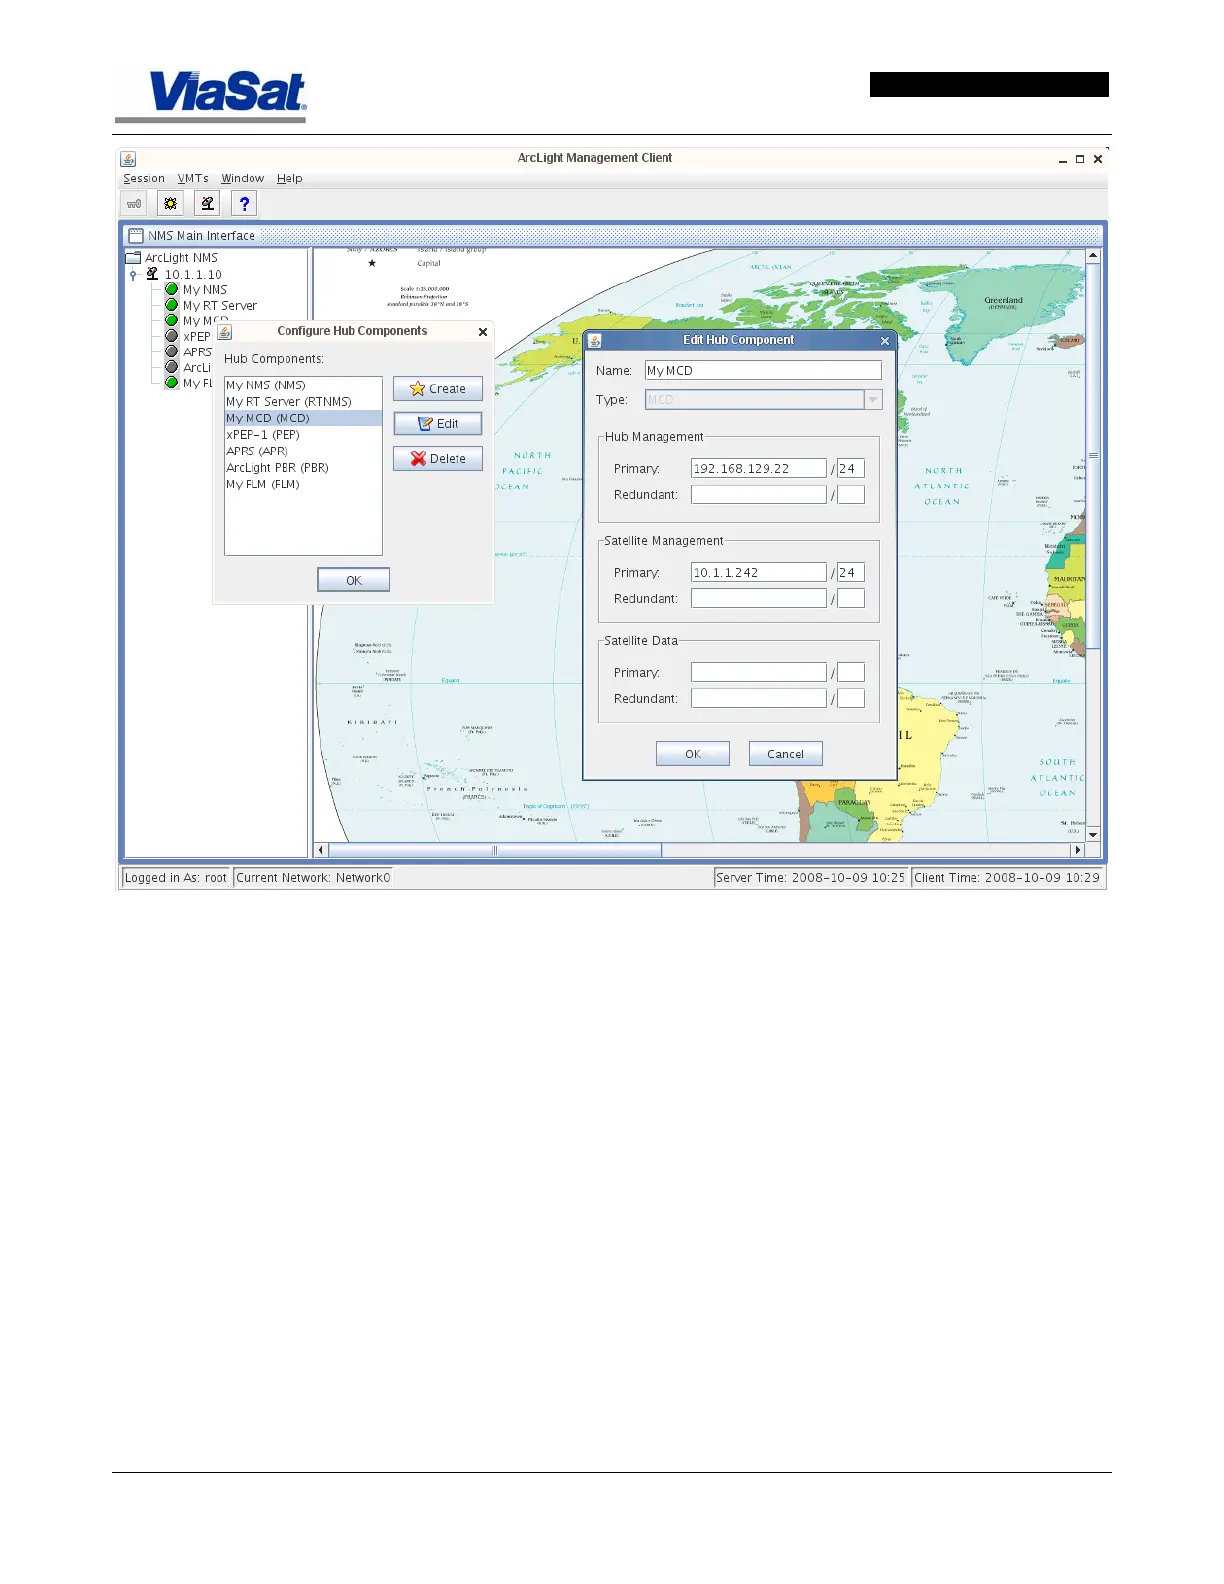Click the Client Time status entry

(1007, 878)
